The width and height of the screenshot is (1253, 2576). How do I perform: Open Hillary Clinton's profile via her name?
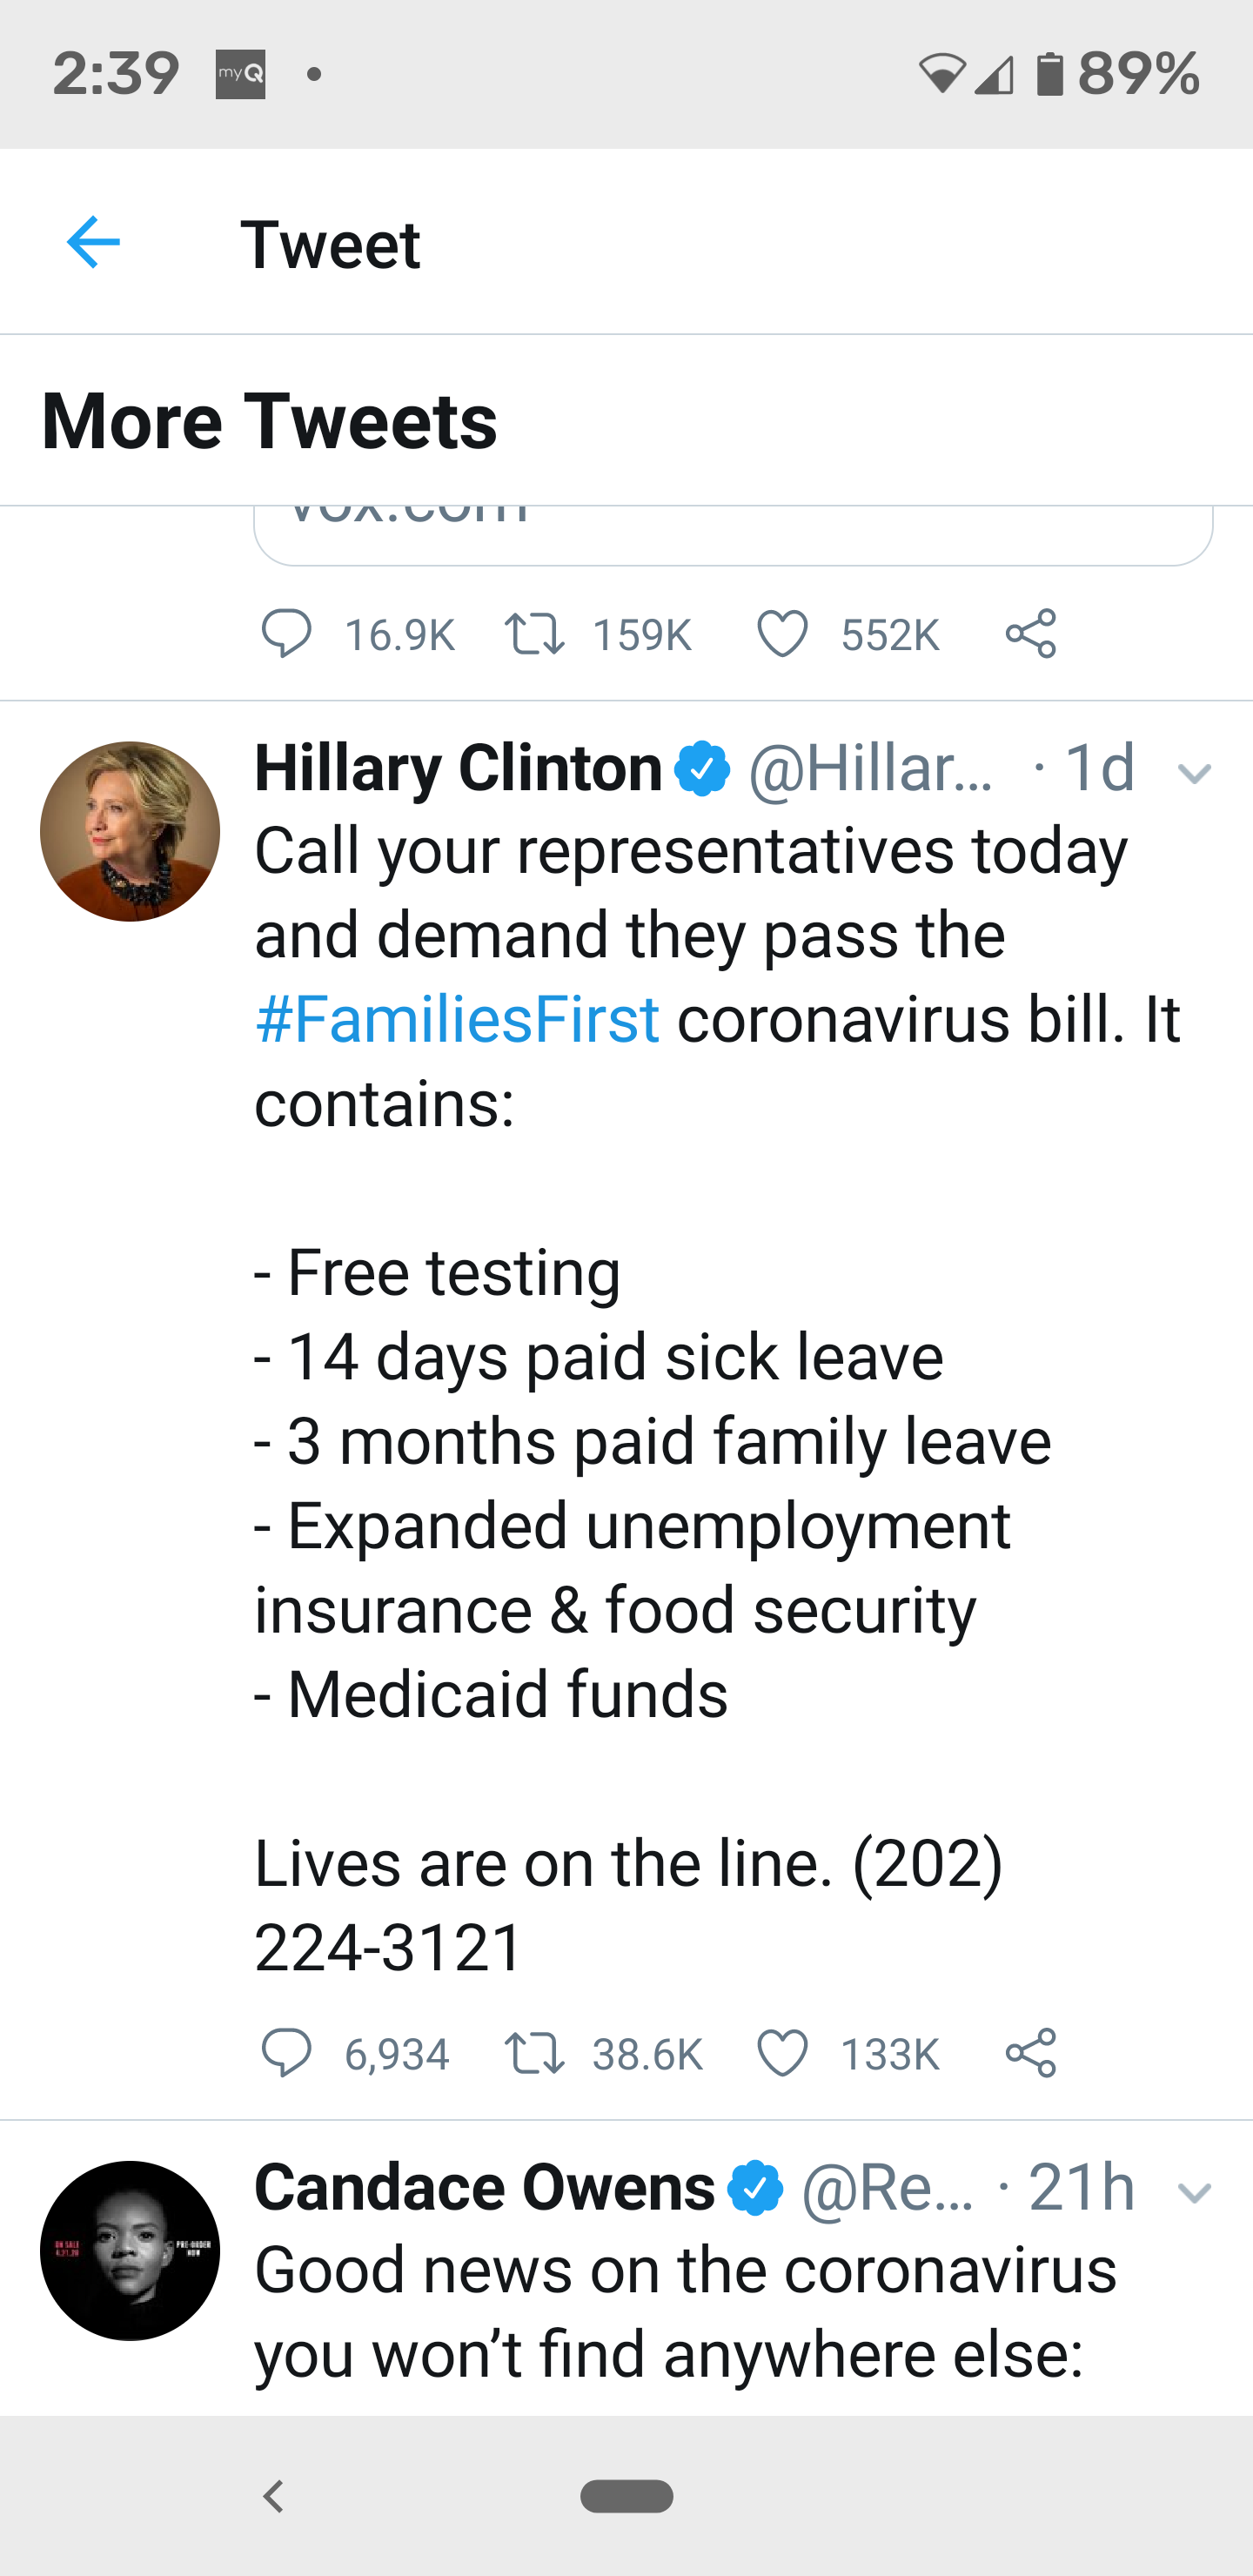pos(458,769)
